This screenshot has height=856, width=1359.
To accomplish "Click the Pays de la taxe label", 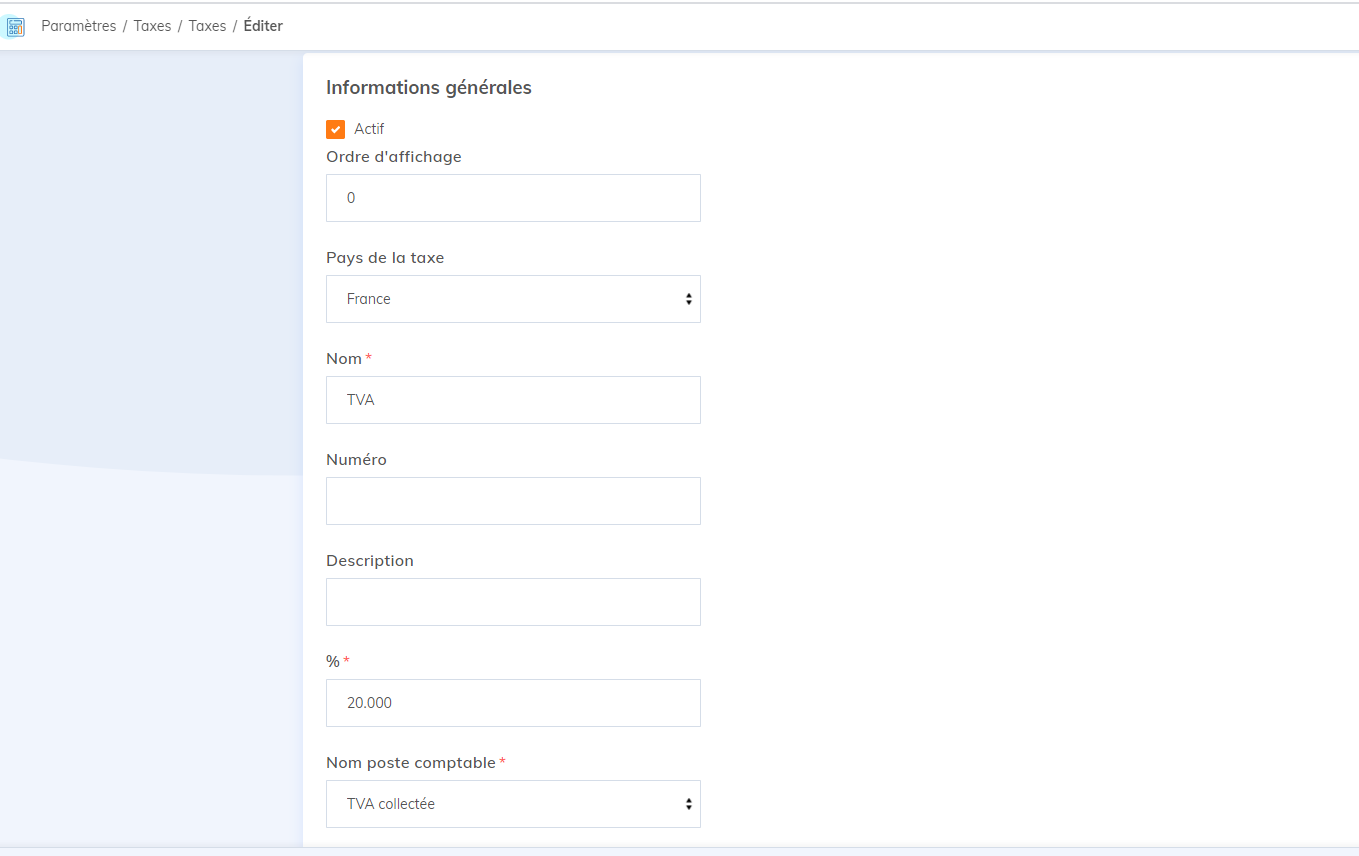I will click(385, 258).
